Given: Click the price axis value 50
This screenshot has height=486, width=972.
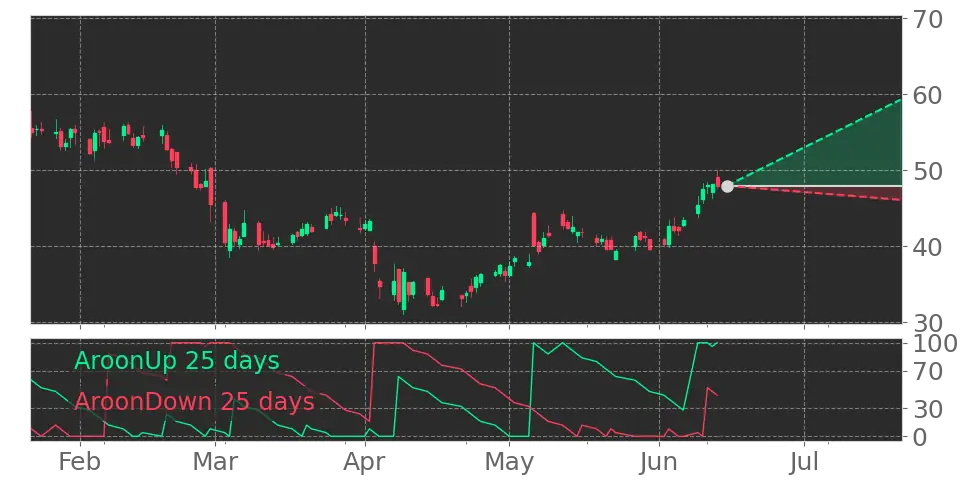Looking at the screenshot, I should tap(927, 170).
